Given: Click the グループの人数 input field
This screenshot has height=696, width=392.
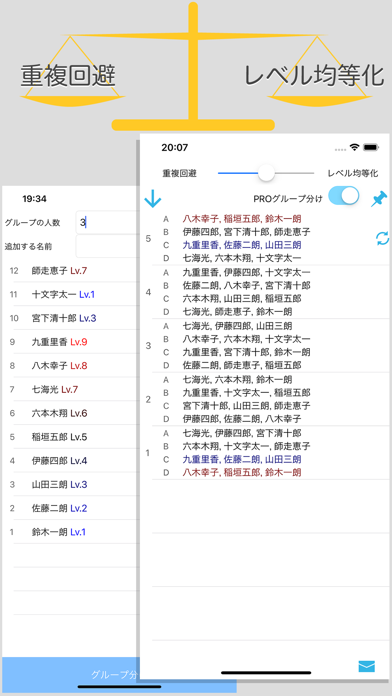Looking at the screenshot, I should point(106,222).
